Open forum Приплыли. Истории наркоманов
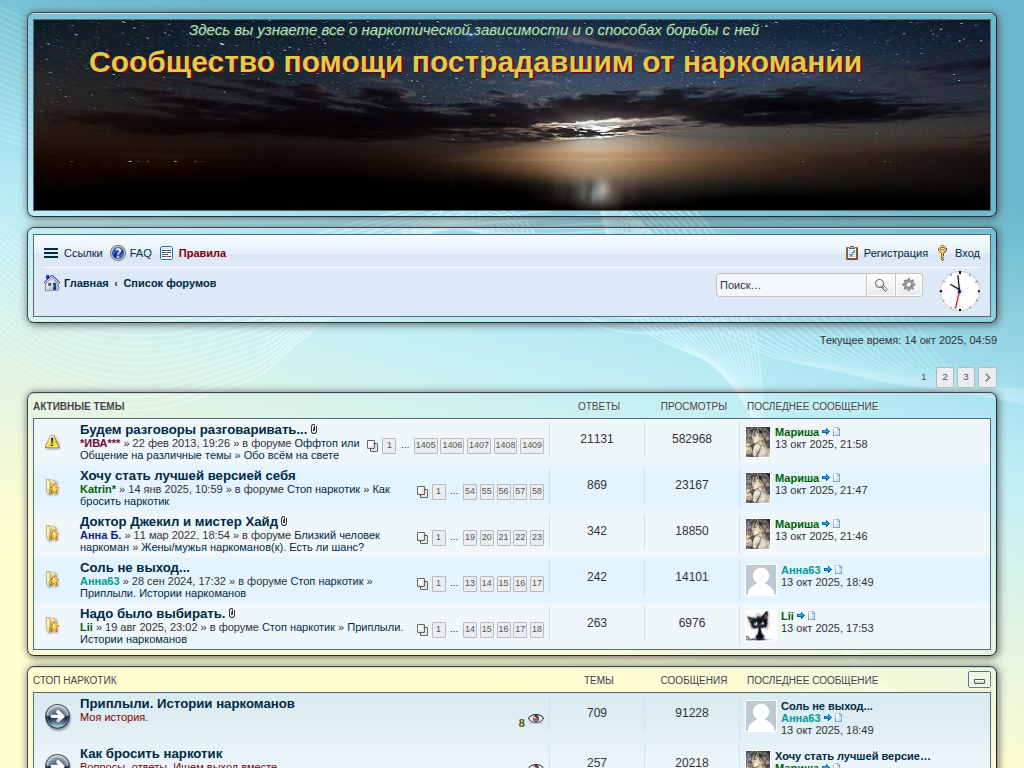The width and height of the screenshot is (1024, 768). coord(187,703)
